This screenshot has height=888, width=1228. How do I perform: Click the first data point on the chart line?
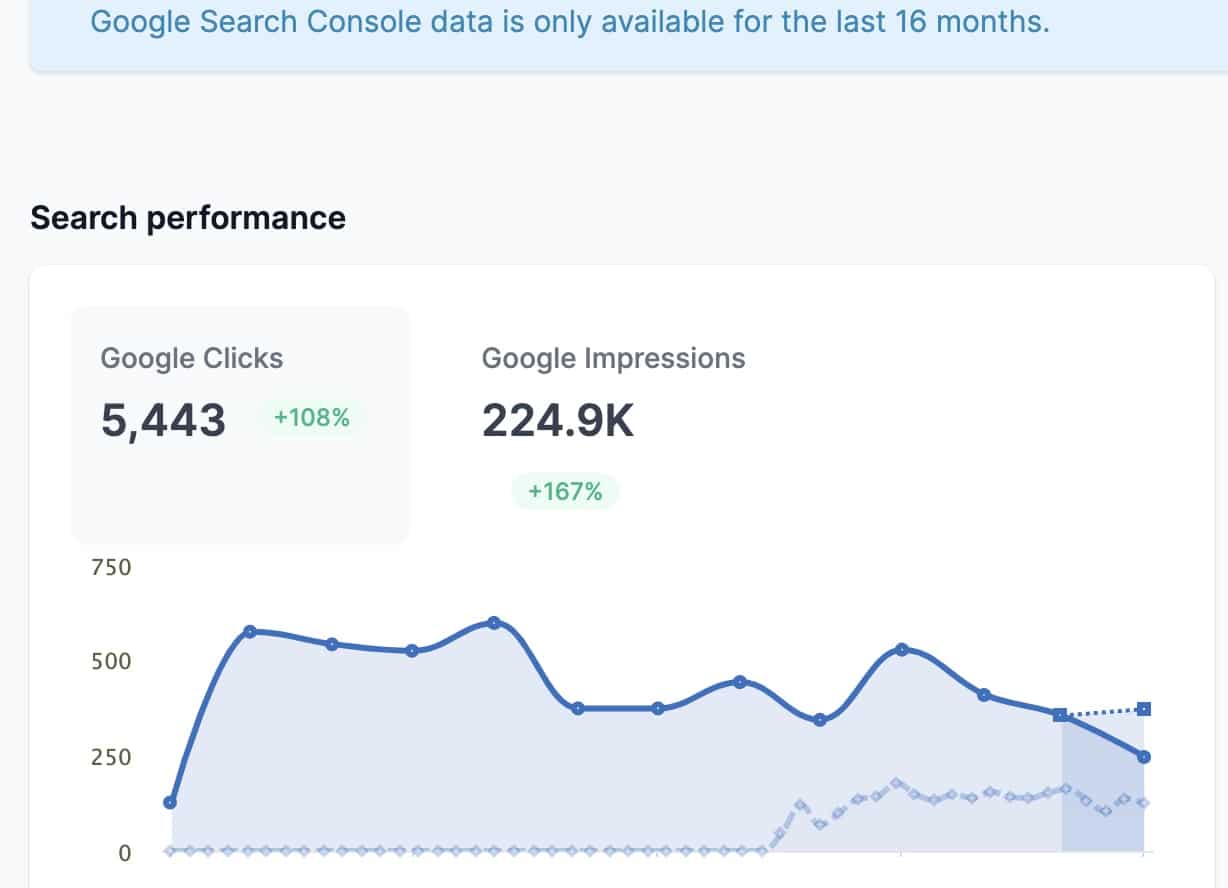coord(170,802)
